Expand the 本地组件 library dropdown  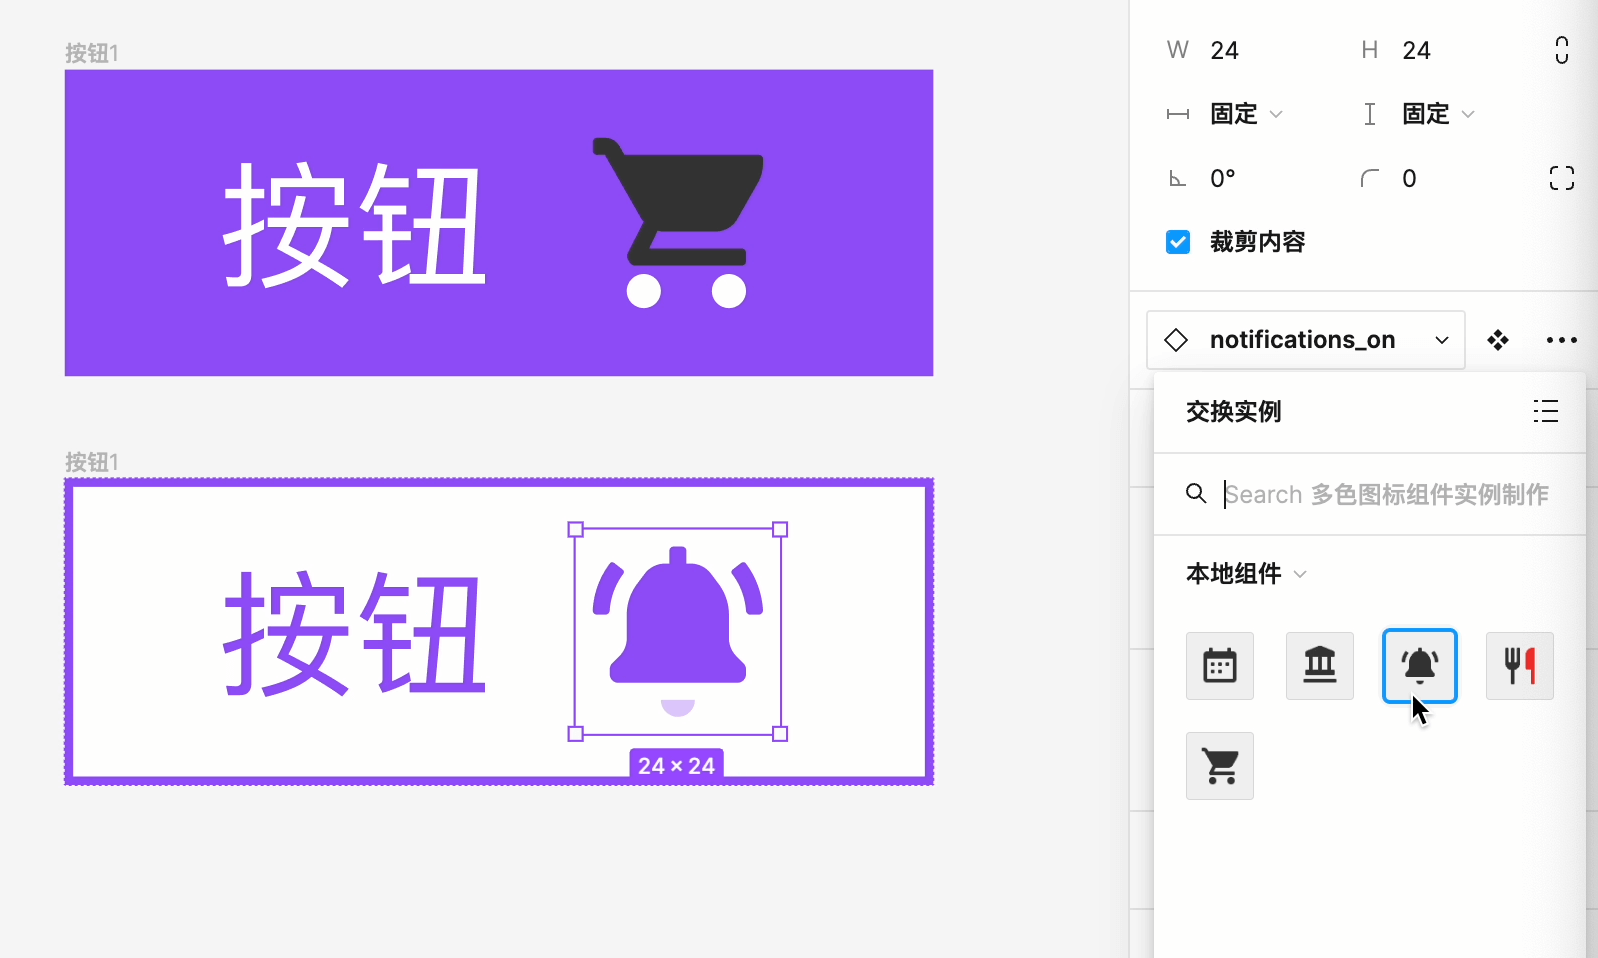(1246, 574)
